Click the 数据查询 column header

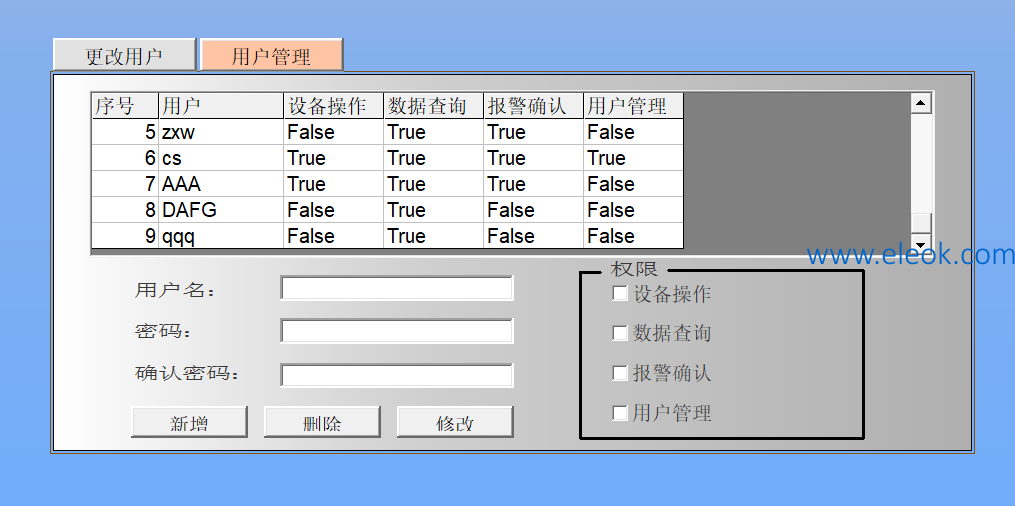(434, 106)
